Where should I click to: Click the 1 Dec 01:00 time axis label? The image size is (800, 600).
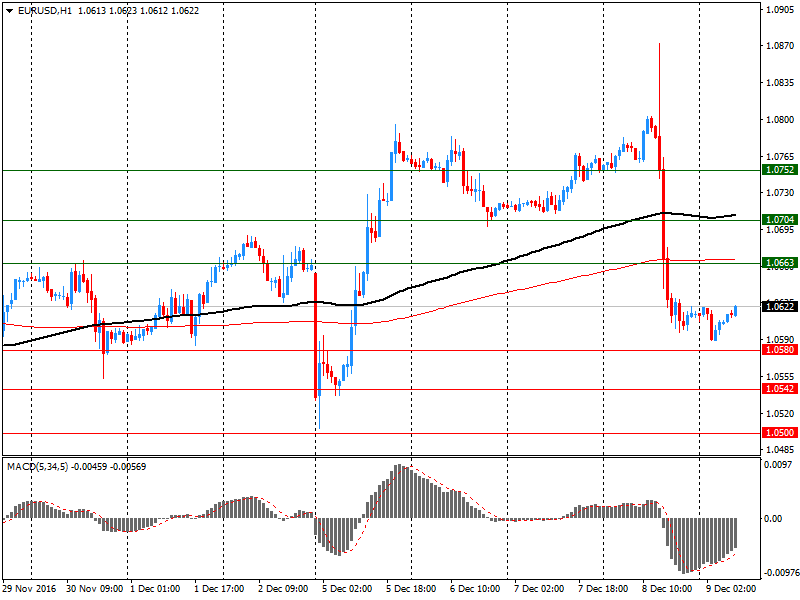tap(156, 589)
